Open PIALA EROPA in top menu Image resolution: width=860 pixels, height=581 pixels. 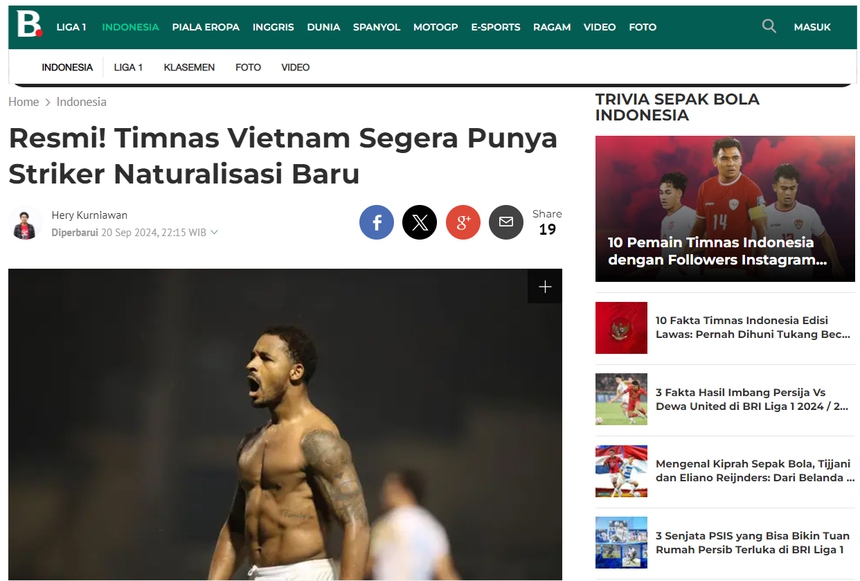(x=206, y=27)
